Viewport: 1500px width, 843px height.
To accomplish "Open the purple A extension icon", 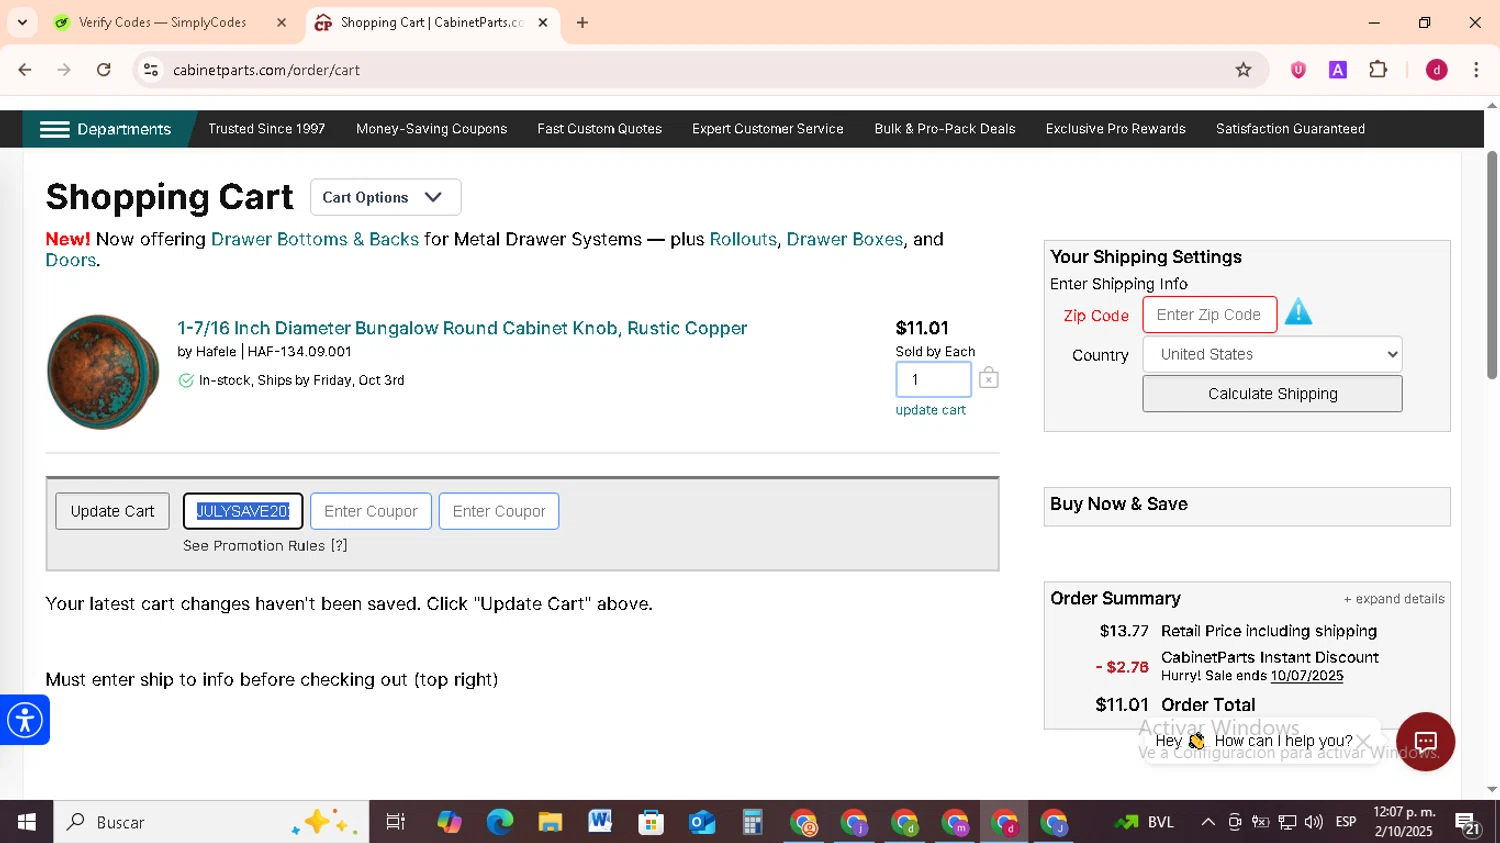I will coord(1338,70).
